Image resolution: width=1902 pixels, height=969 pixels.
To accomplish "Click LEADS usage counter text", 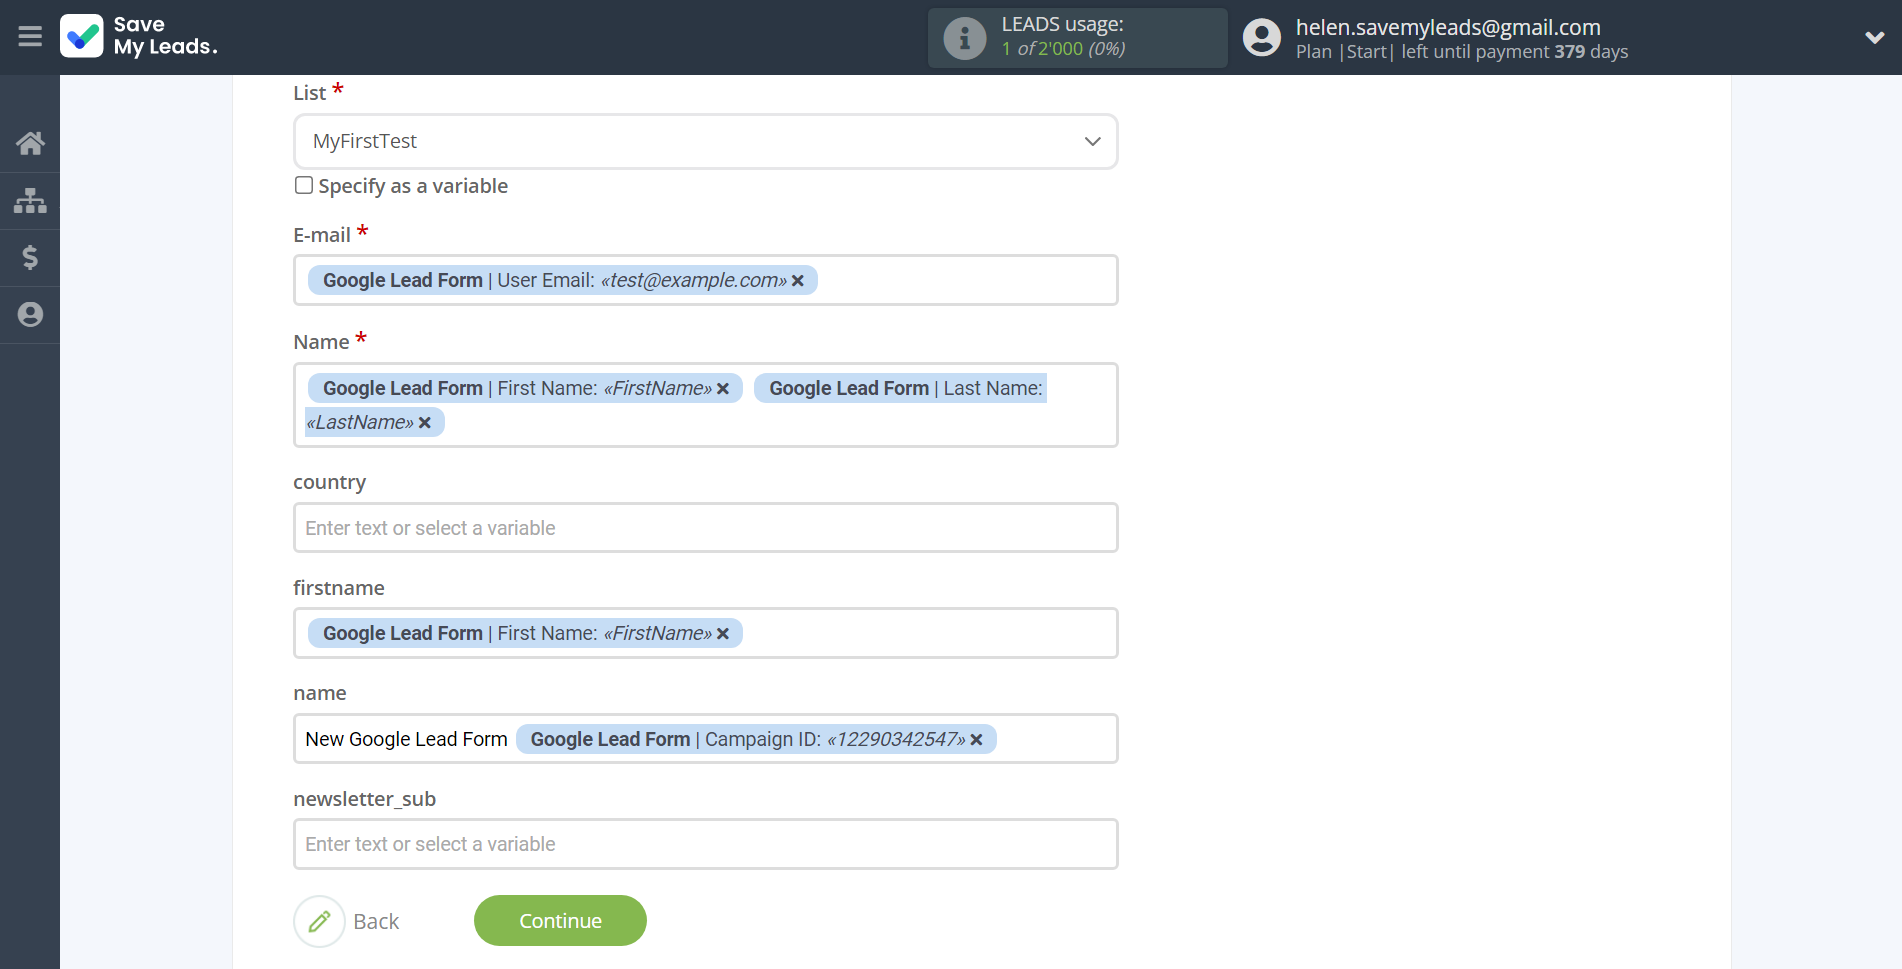I will click(x=1063, y=48).
